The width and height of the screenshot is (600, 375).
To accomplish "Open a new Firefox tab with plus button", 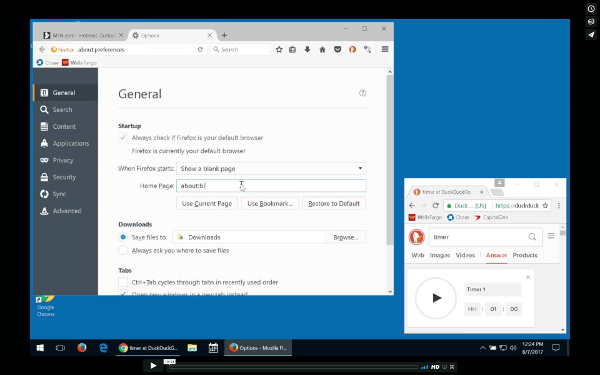I will [224, 35].
